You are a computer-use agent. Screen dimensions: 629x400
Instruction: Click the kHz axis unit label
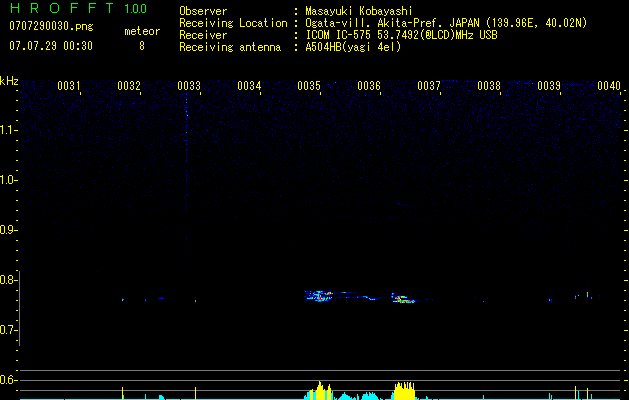point(9,81)
